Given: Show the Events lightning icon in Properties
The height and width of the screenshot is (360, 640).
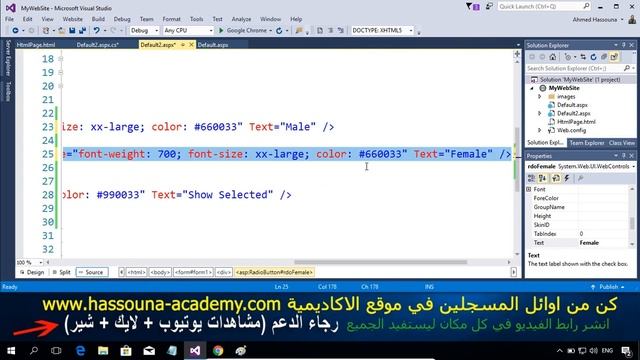Looking at the screenshot, I should 567,178.
